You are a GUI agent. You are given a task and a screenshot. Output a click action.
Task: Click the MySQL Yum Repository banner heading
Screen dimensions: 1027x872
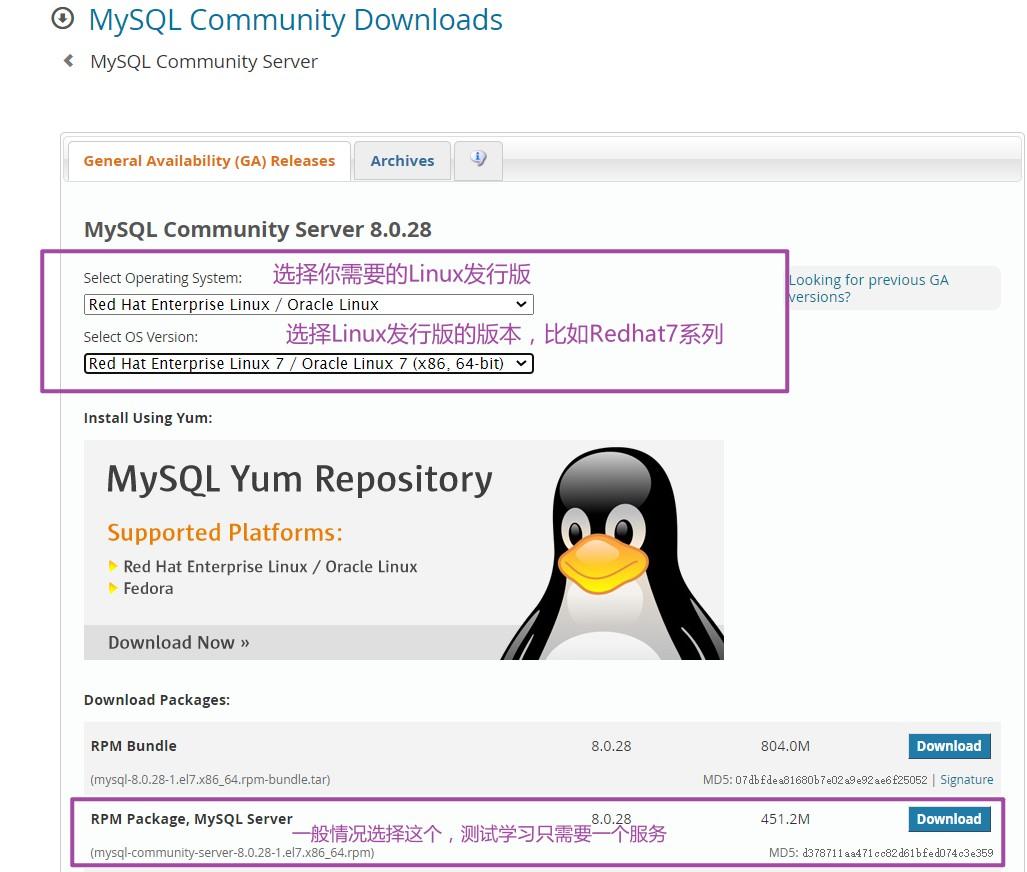297,478
